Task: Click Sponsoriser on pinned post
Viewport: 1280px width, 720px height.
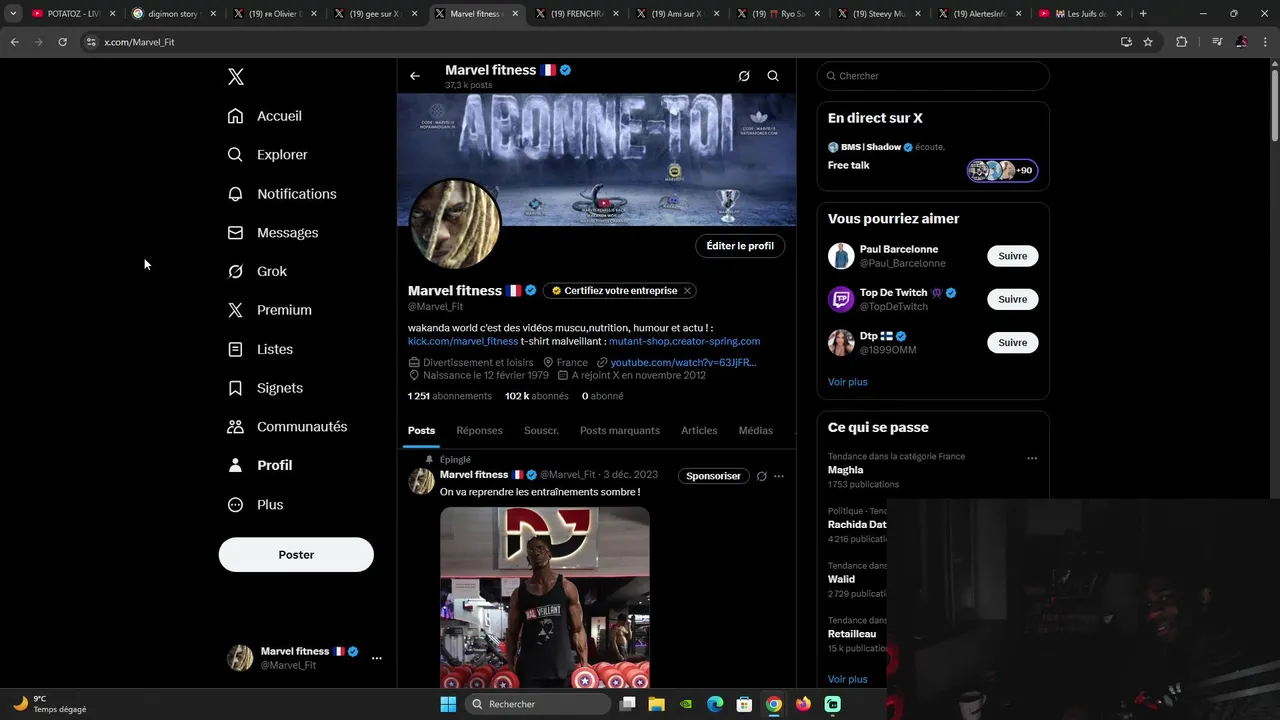Action: pyautogui.click(x=713, y=476)
